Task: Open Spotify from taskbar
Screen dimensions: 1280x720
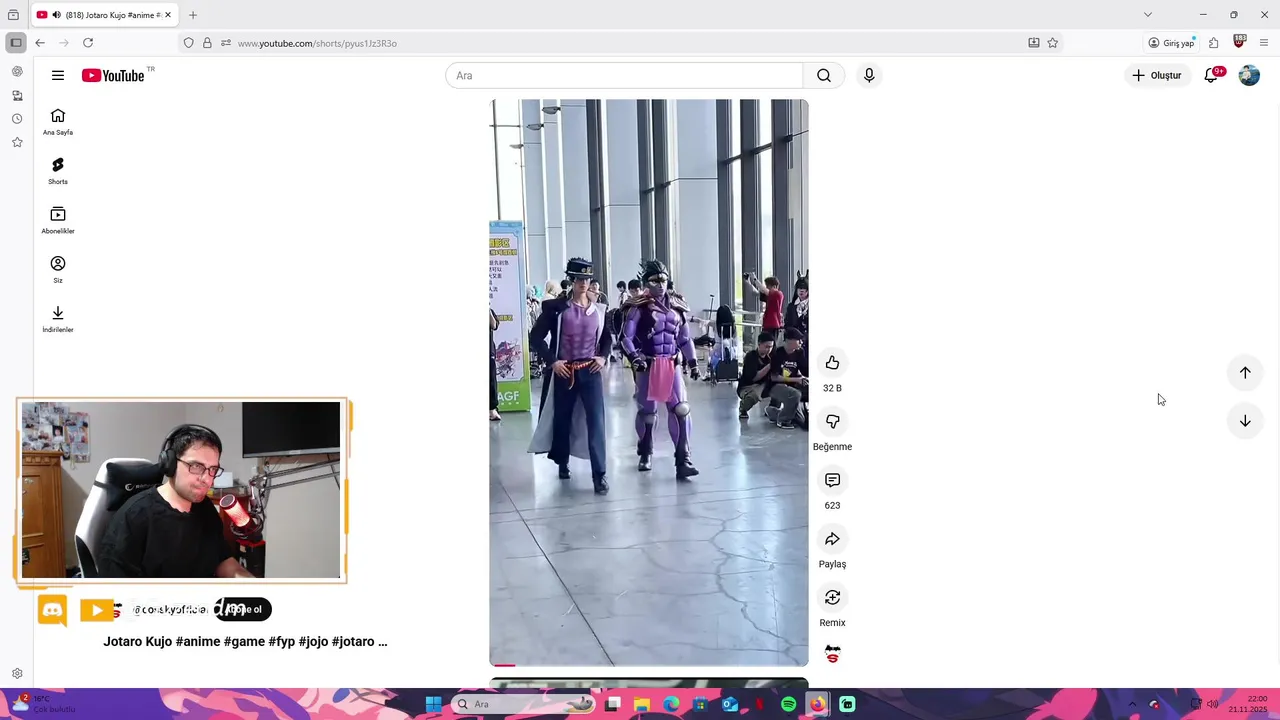Action: pos(788,704)
